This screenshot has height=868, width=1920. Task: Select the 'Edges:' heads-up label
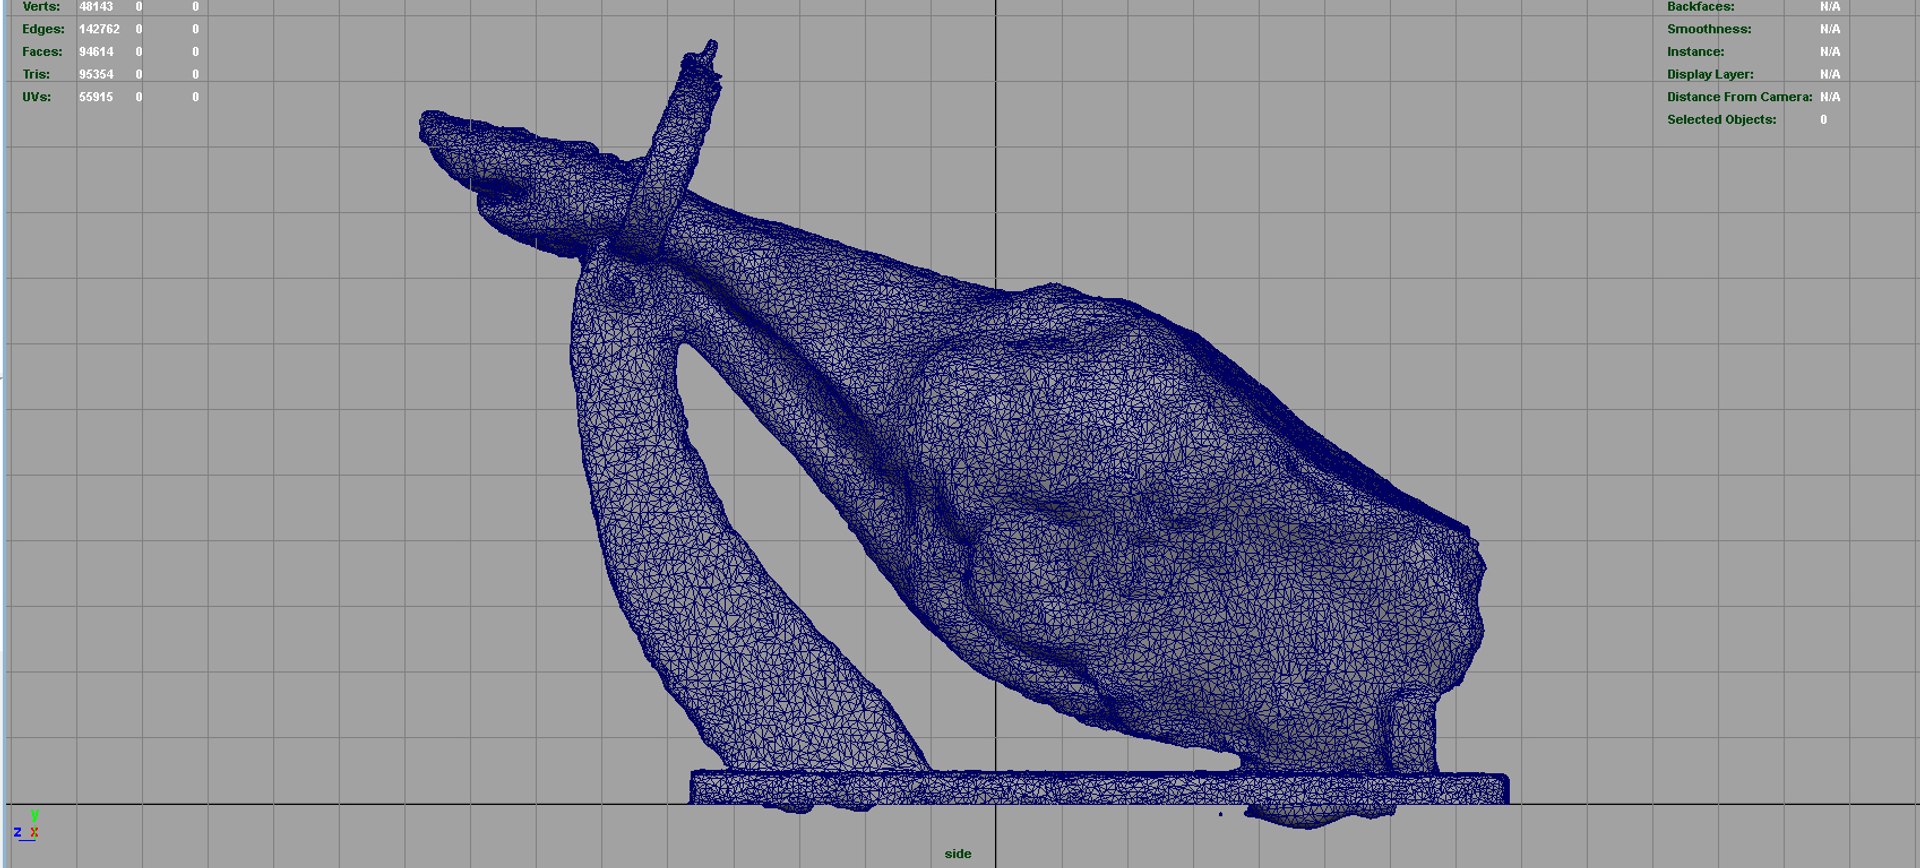(43, 29)
